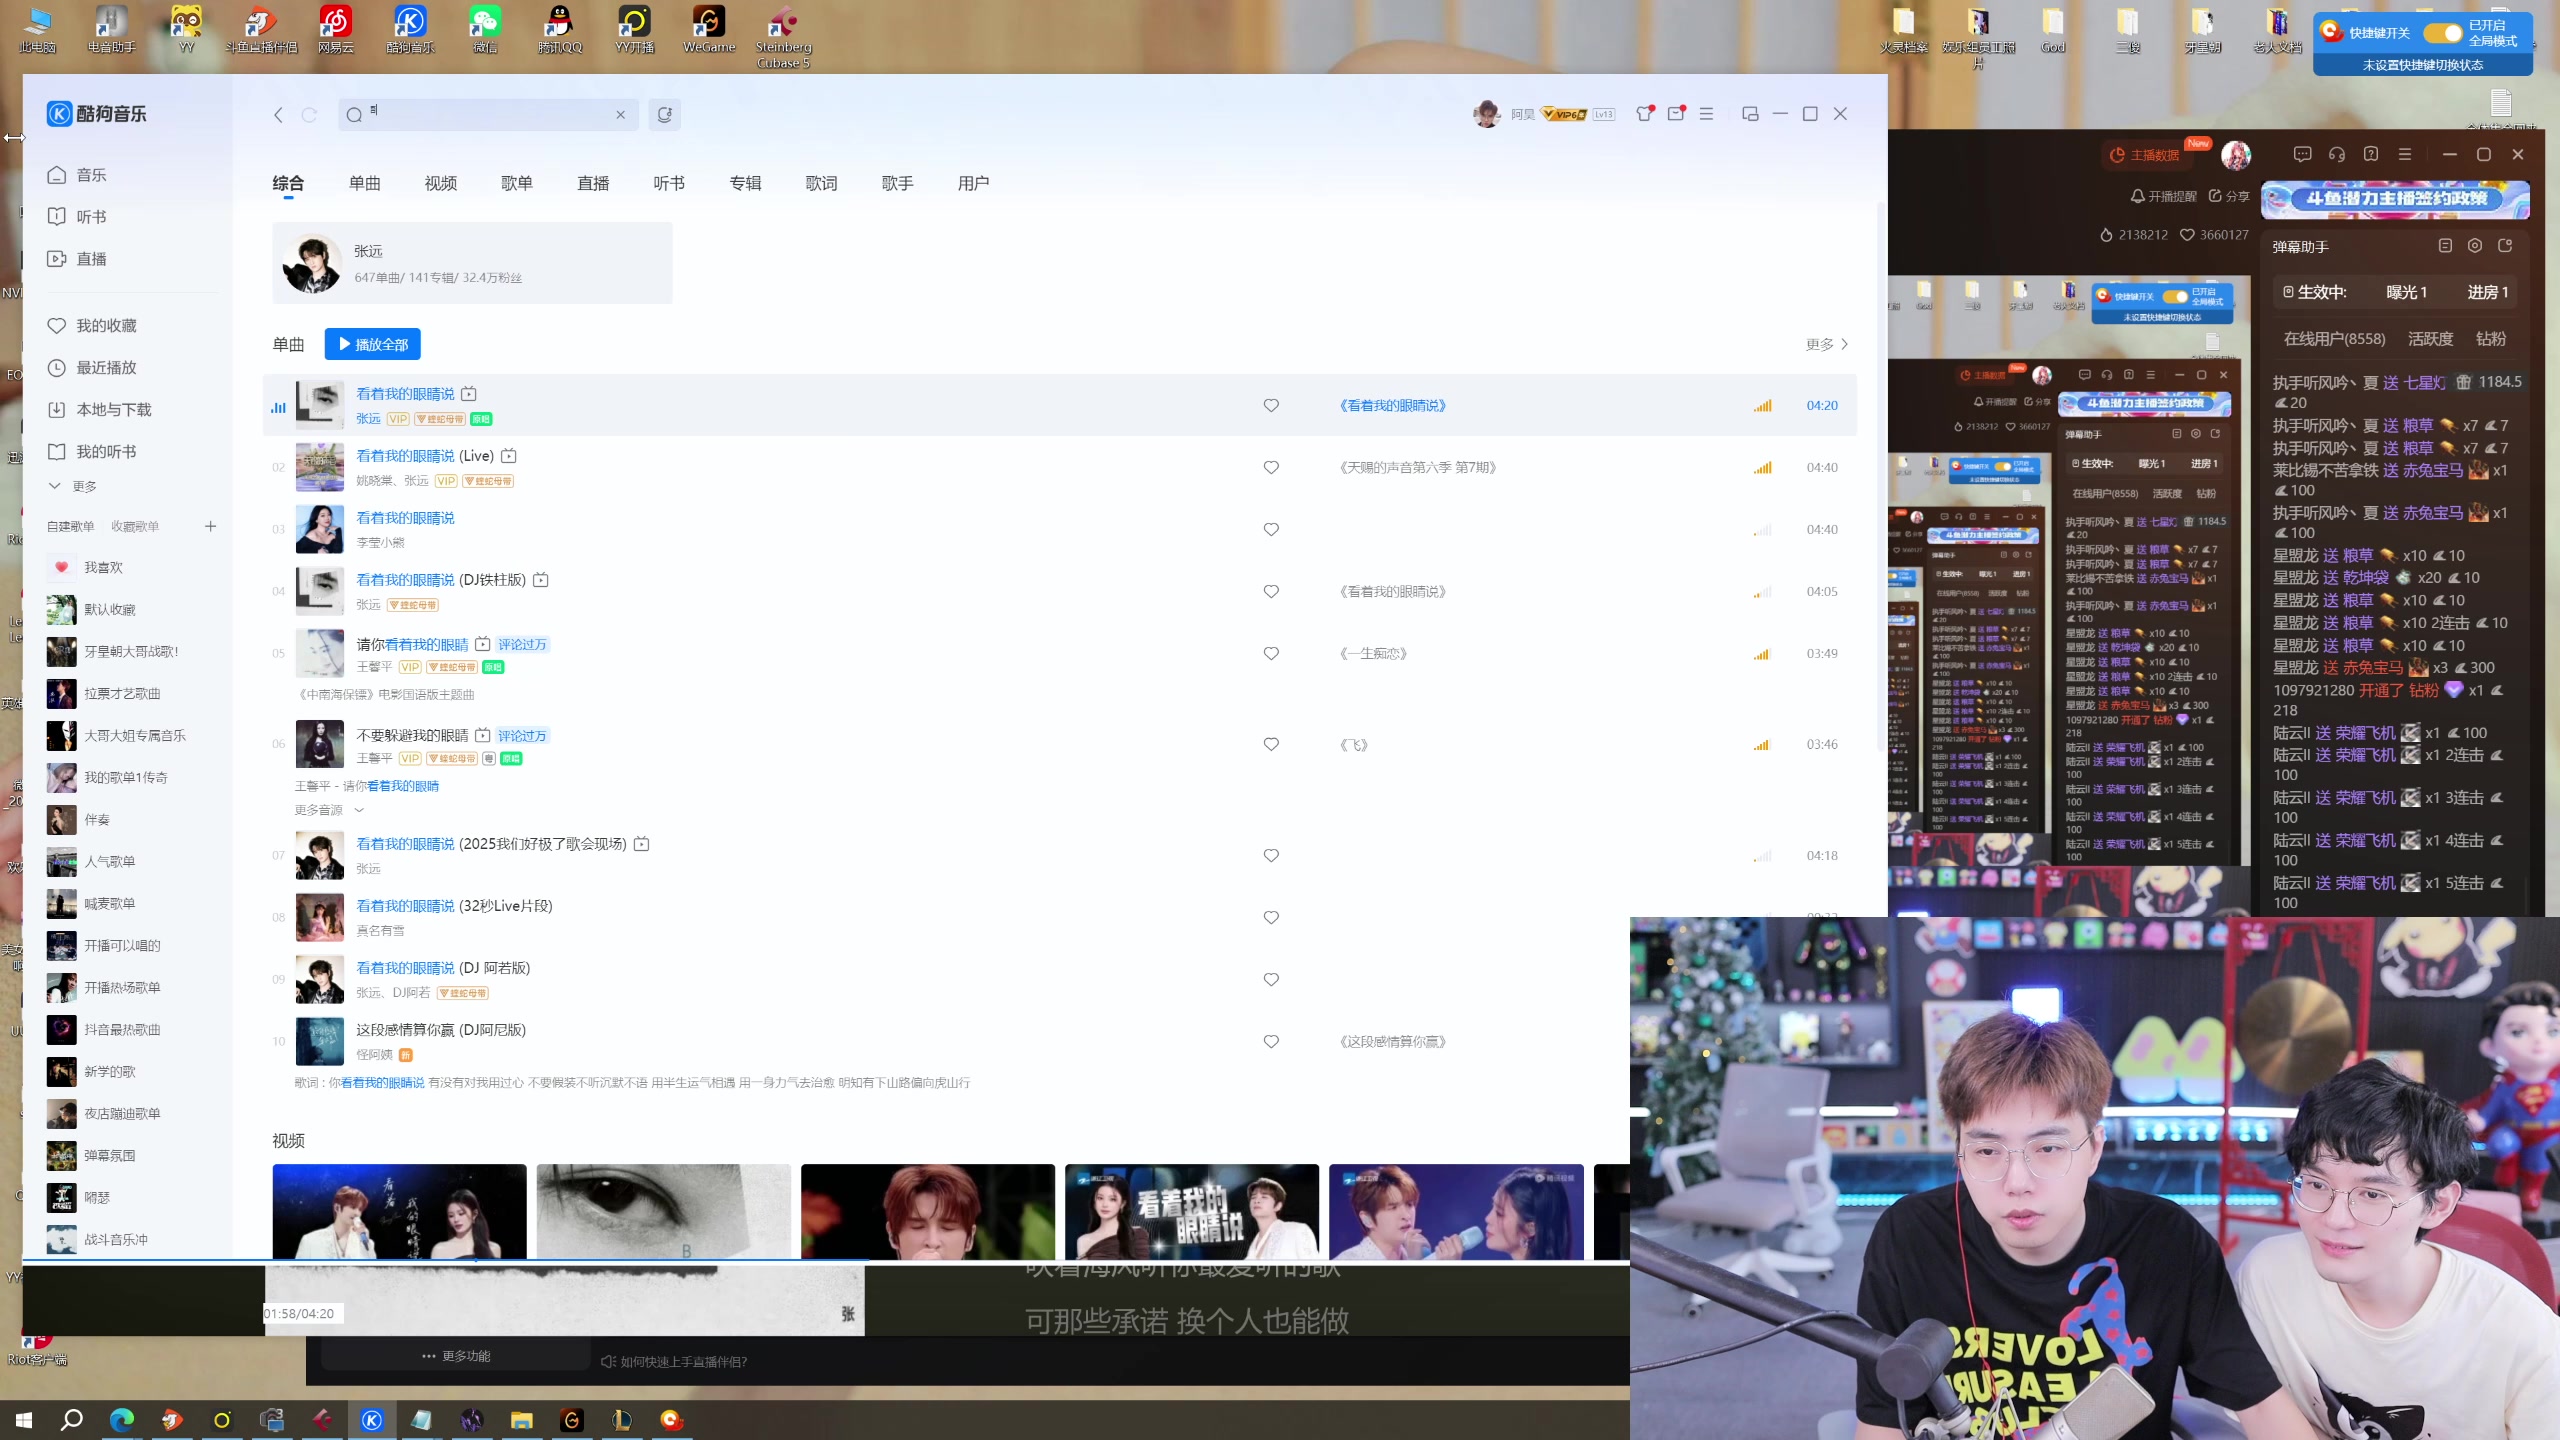Open 腾讯QQ desktop shortcut
The height and width of the screenshot is (1440, 2560).
tap(559, 30)
